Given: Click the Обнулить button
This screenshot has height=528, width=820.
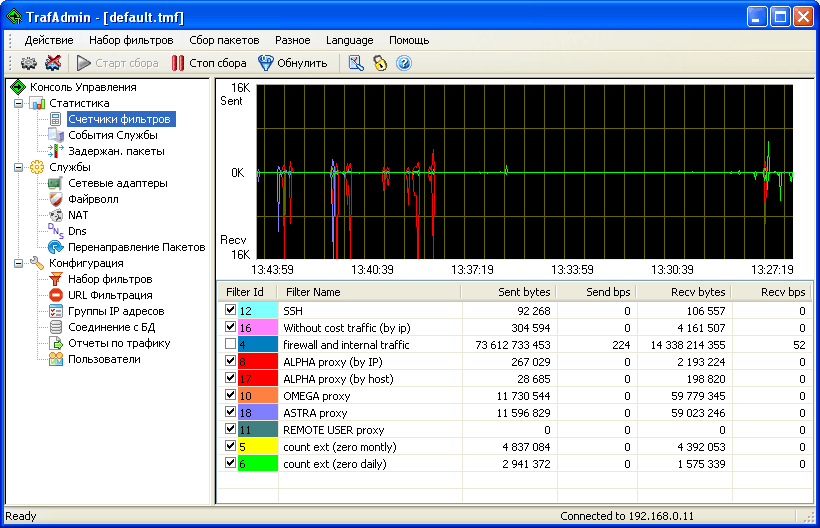Looking at the screenshot, I should [293, 63].
